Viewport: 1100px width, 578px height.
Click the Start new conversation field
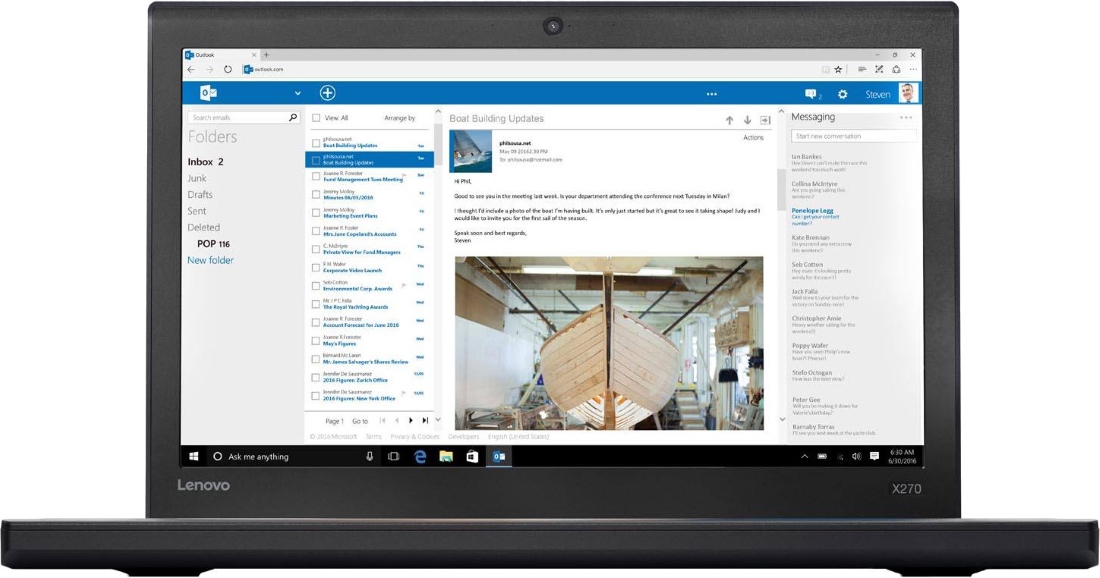[850, 136]
